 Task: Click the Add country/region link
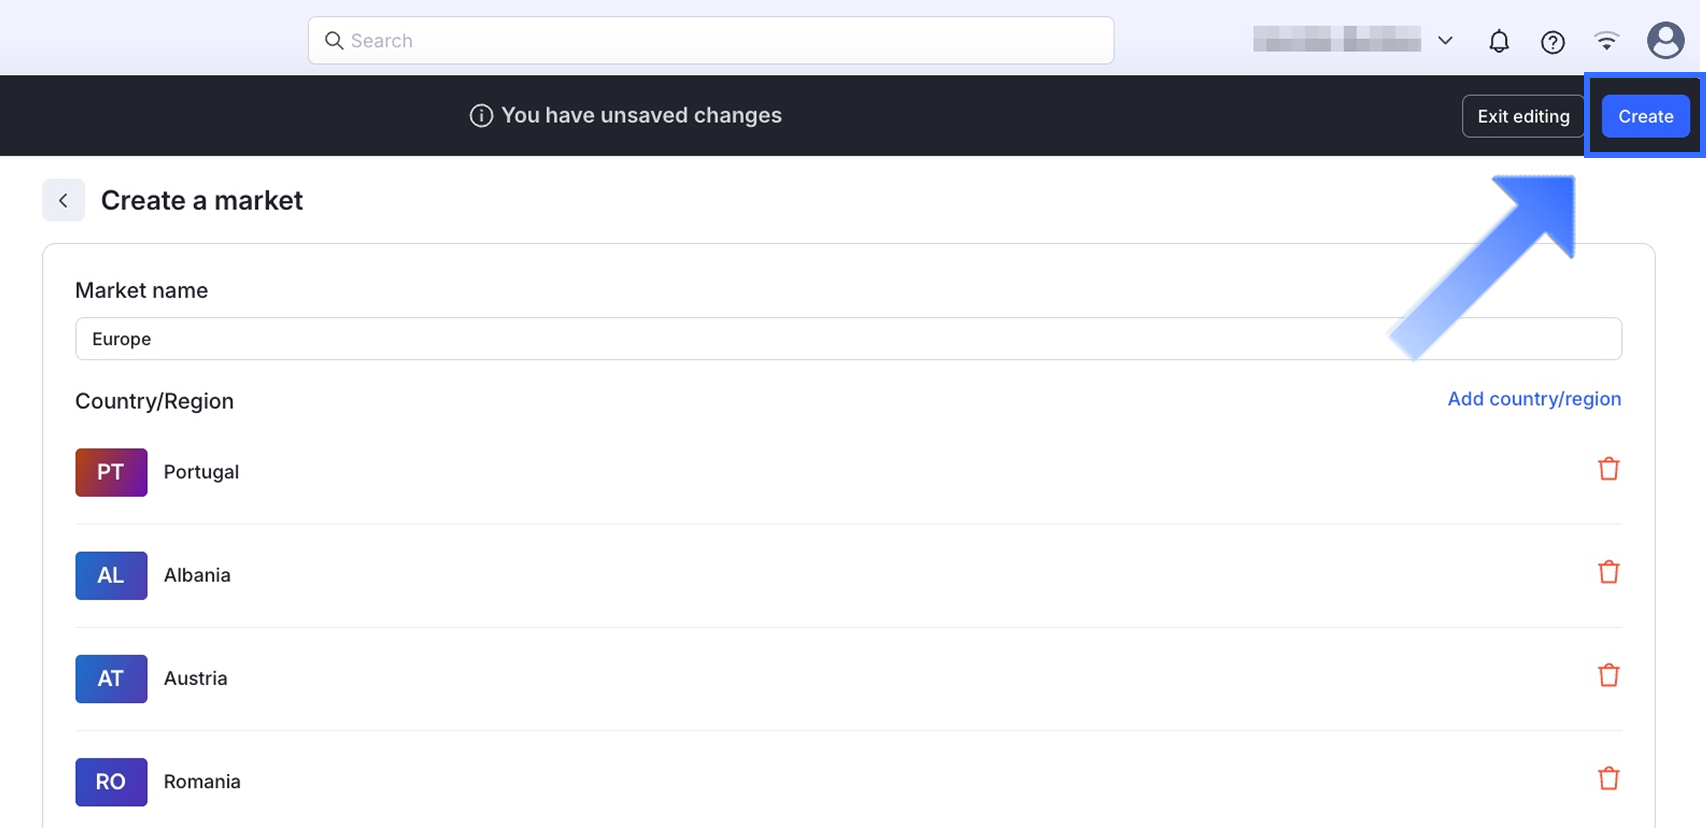click(1534, 399)
